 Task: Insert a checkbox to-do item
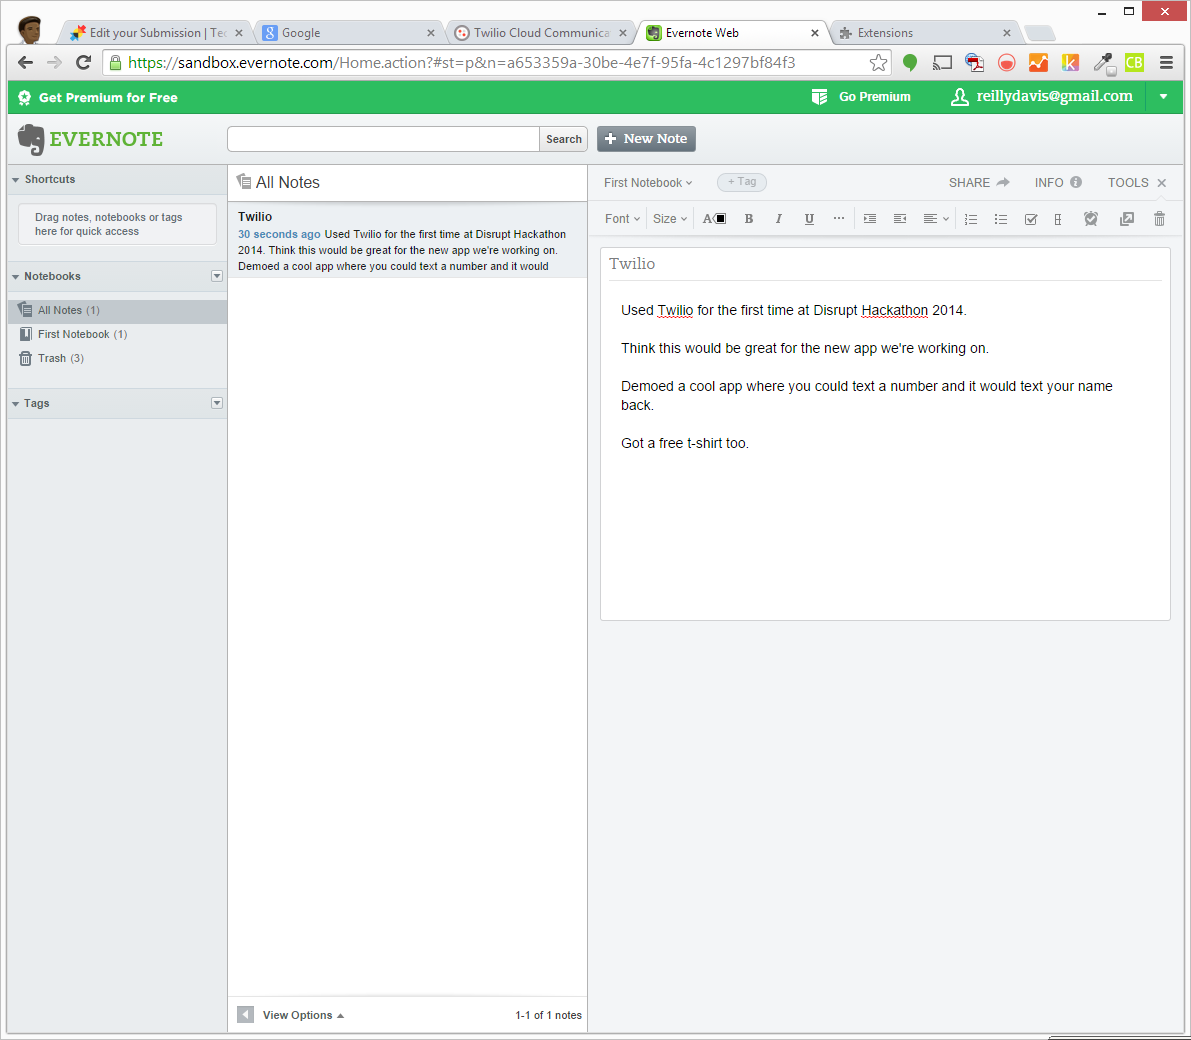tap(1031, 219)
